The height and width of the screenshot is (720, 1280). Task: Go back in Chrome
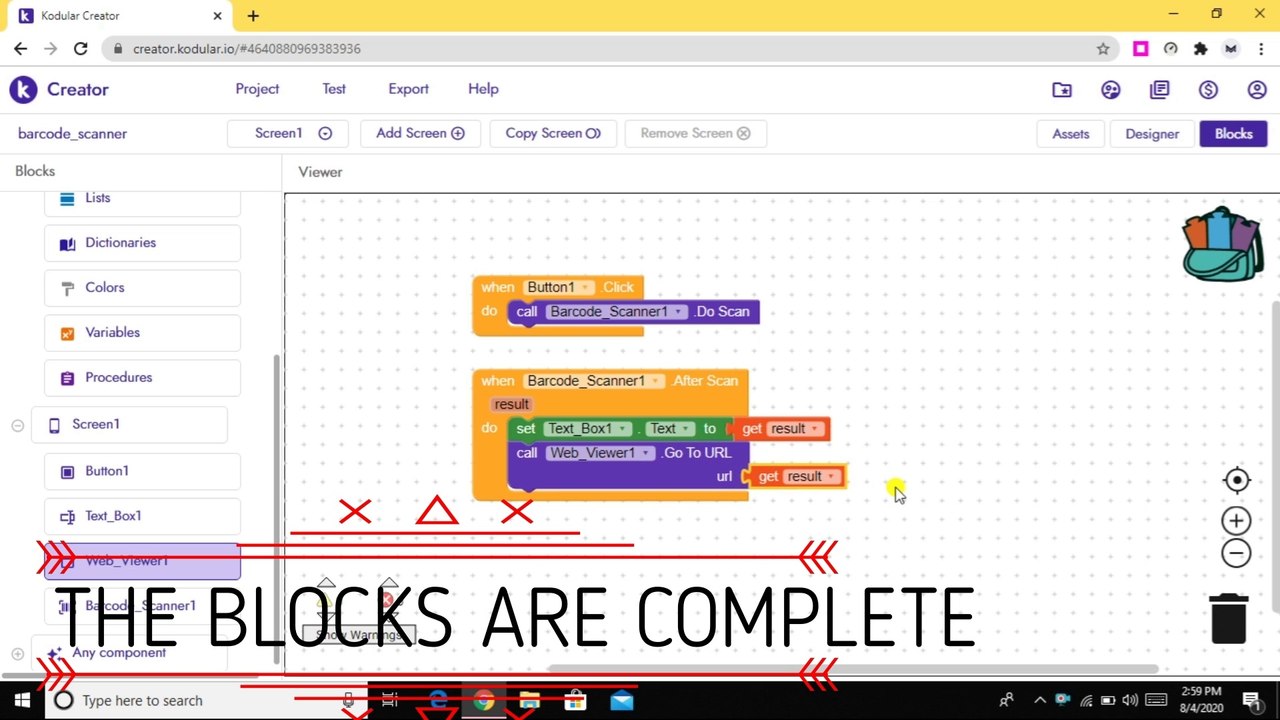point(20,48)
